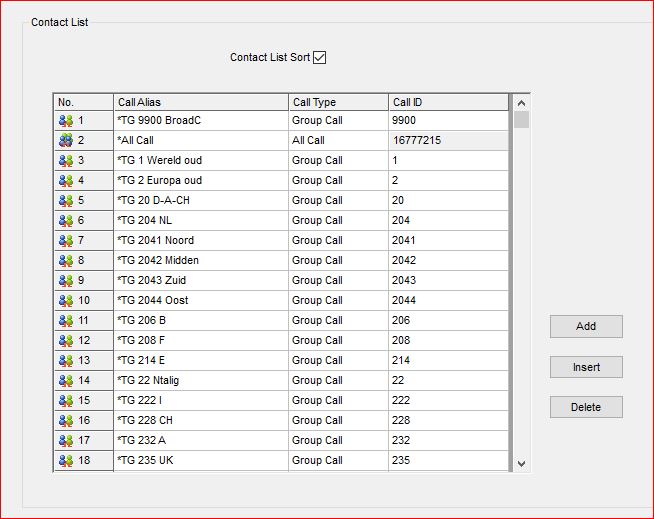Click the Call ID cell 228
The image size is (654, 519).
448,421
